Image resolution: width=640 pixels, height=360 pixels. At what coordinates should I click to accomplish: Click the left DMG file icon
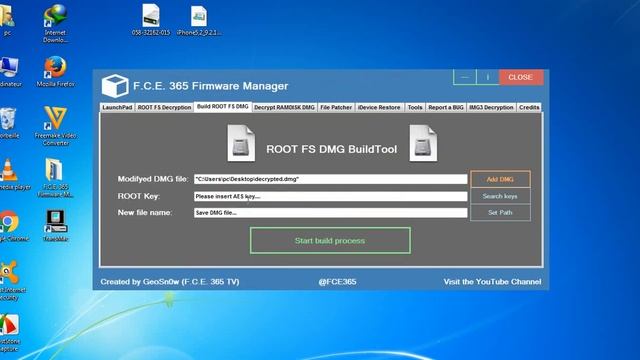[241, 143]
